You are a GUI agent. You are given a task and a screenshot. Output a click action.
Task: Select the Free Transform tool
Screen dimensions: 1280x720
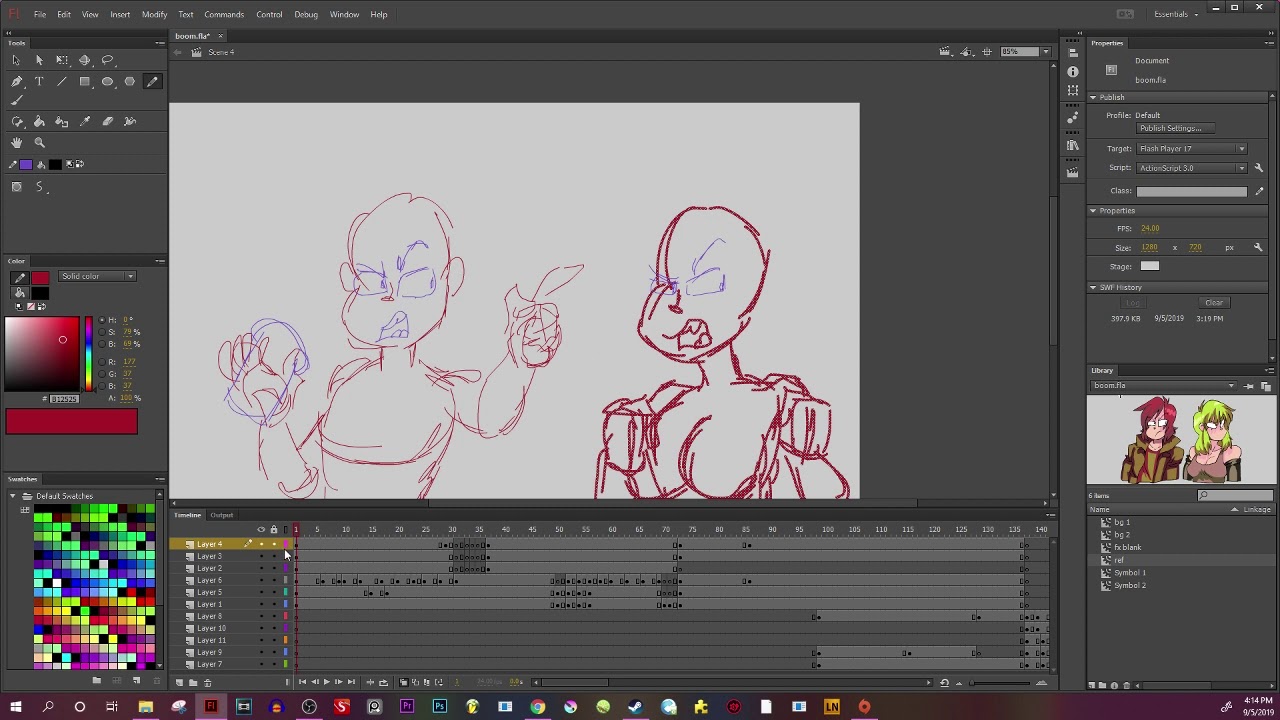coord(62,60)
